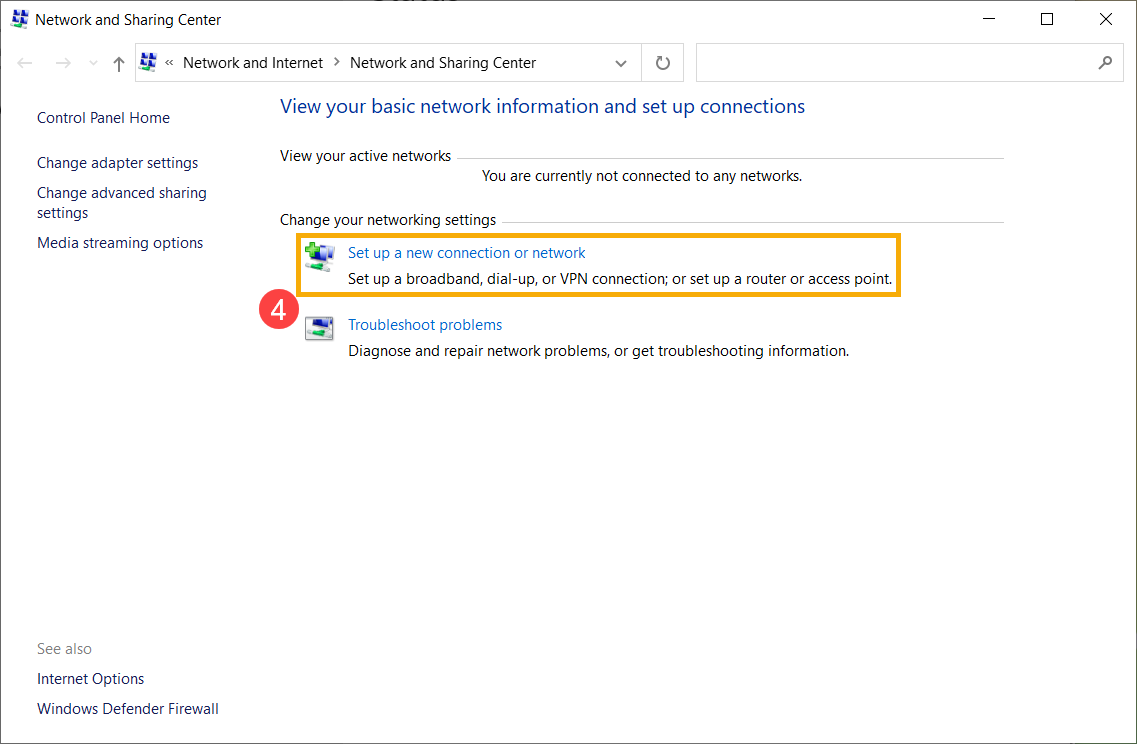1137x744 pixels.
Task: Expand the breadcrumb arrow after Network and Internet
Action: [x=337, y=63]
